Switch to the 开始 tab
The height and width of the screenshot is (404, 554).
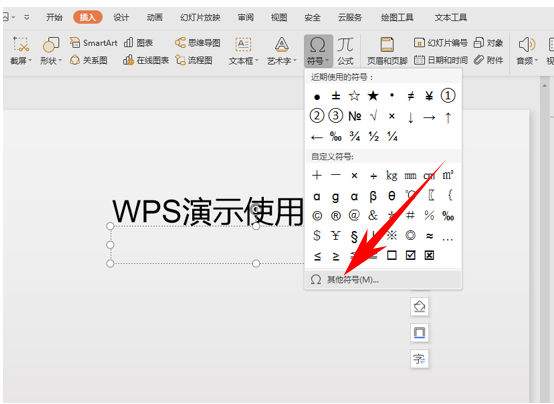click(54, 17)
